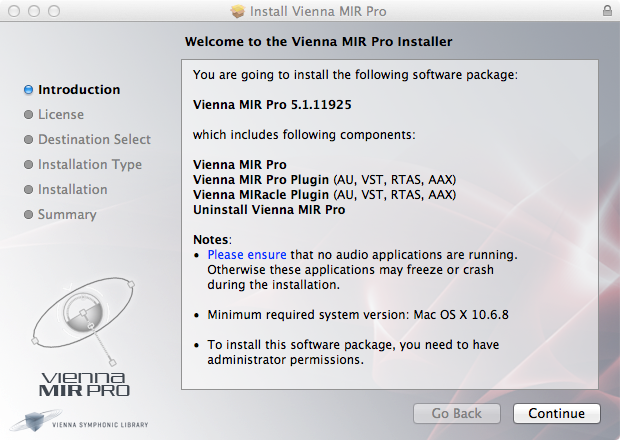Minimize the installer window
Image resolution: width=620 pixels, height=440 pixels.
pyautogui.click(x=33, y=11)
